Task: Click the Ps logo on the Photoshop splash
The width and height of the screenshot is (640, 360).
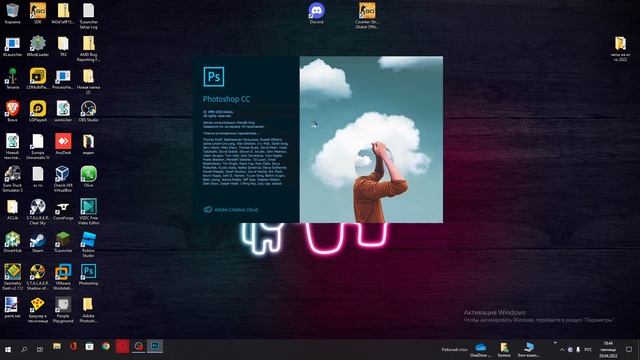Action: 214,77
